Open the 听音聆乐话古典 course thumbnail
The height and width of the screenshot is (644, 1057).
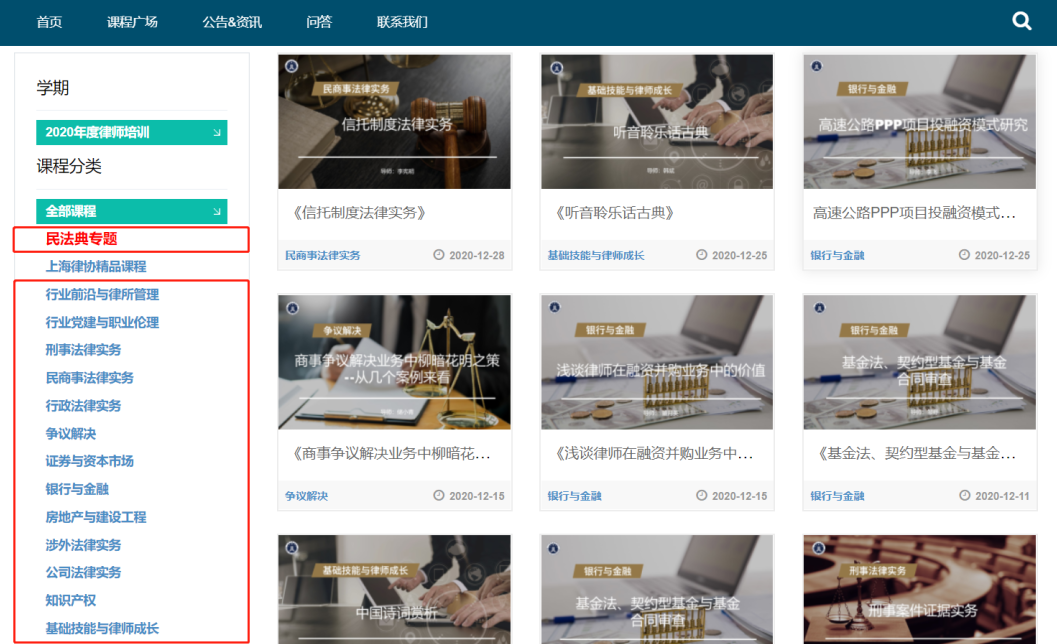657,121
